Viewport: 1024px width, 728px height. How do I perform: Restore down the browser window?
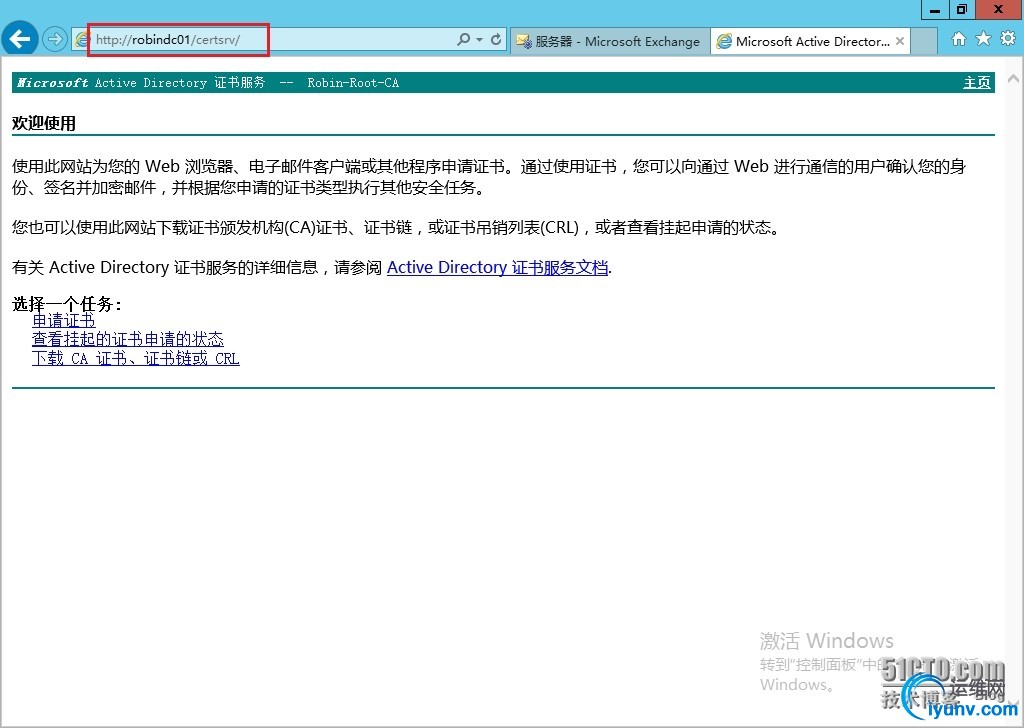961,10
